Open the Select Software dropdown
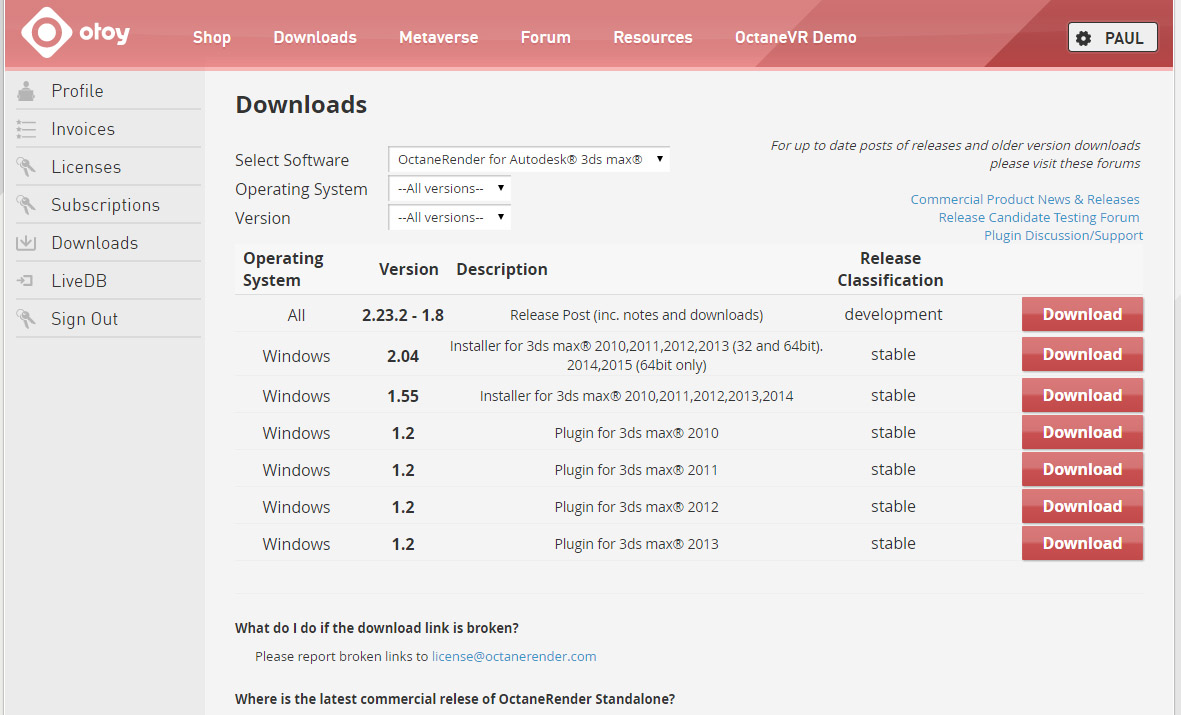 pos(529,160)
